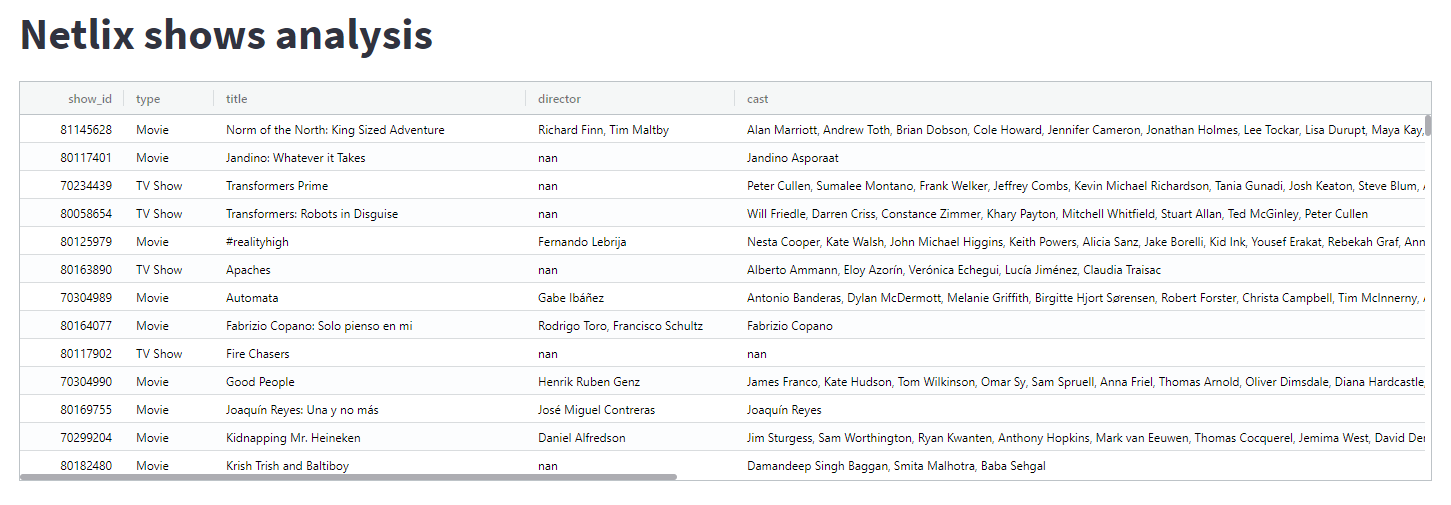Select show_id cell 80163890

[72, 270]
